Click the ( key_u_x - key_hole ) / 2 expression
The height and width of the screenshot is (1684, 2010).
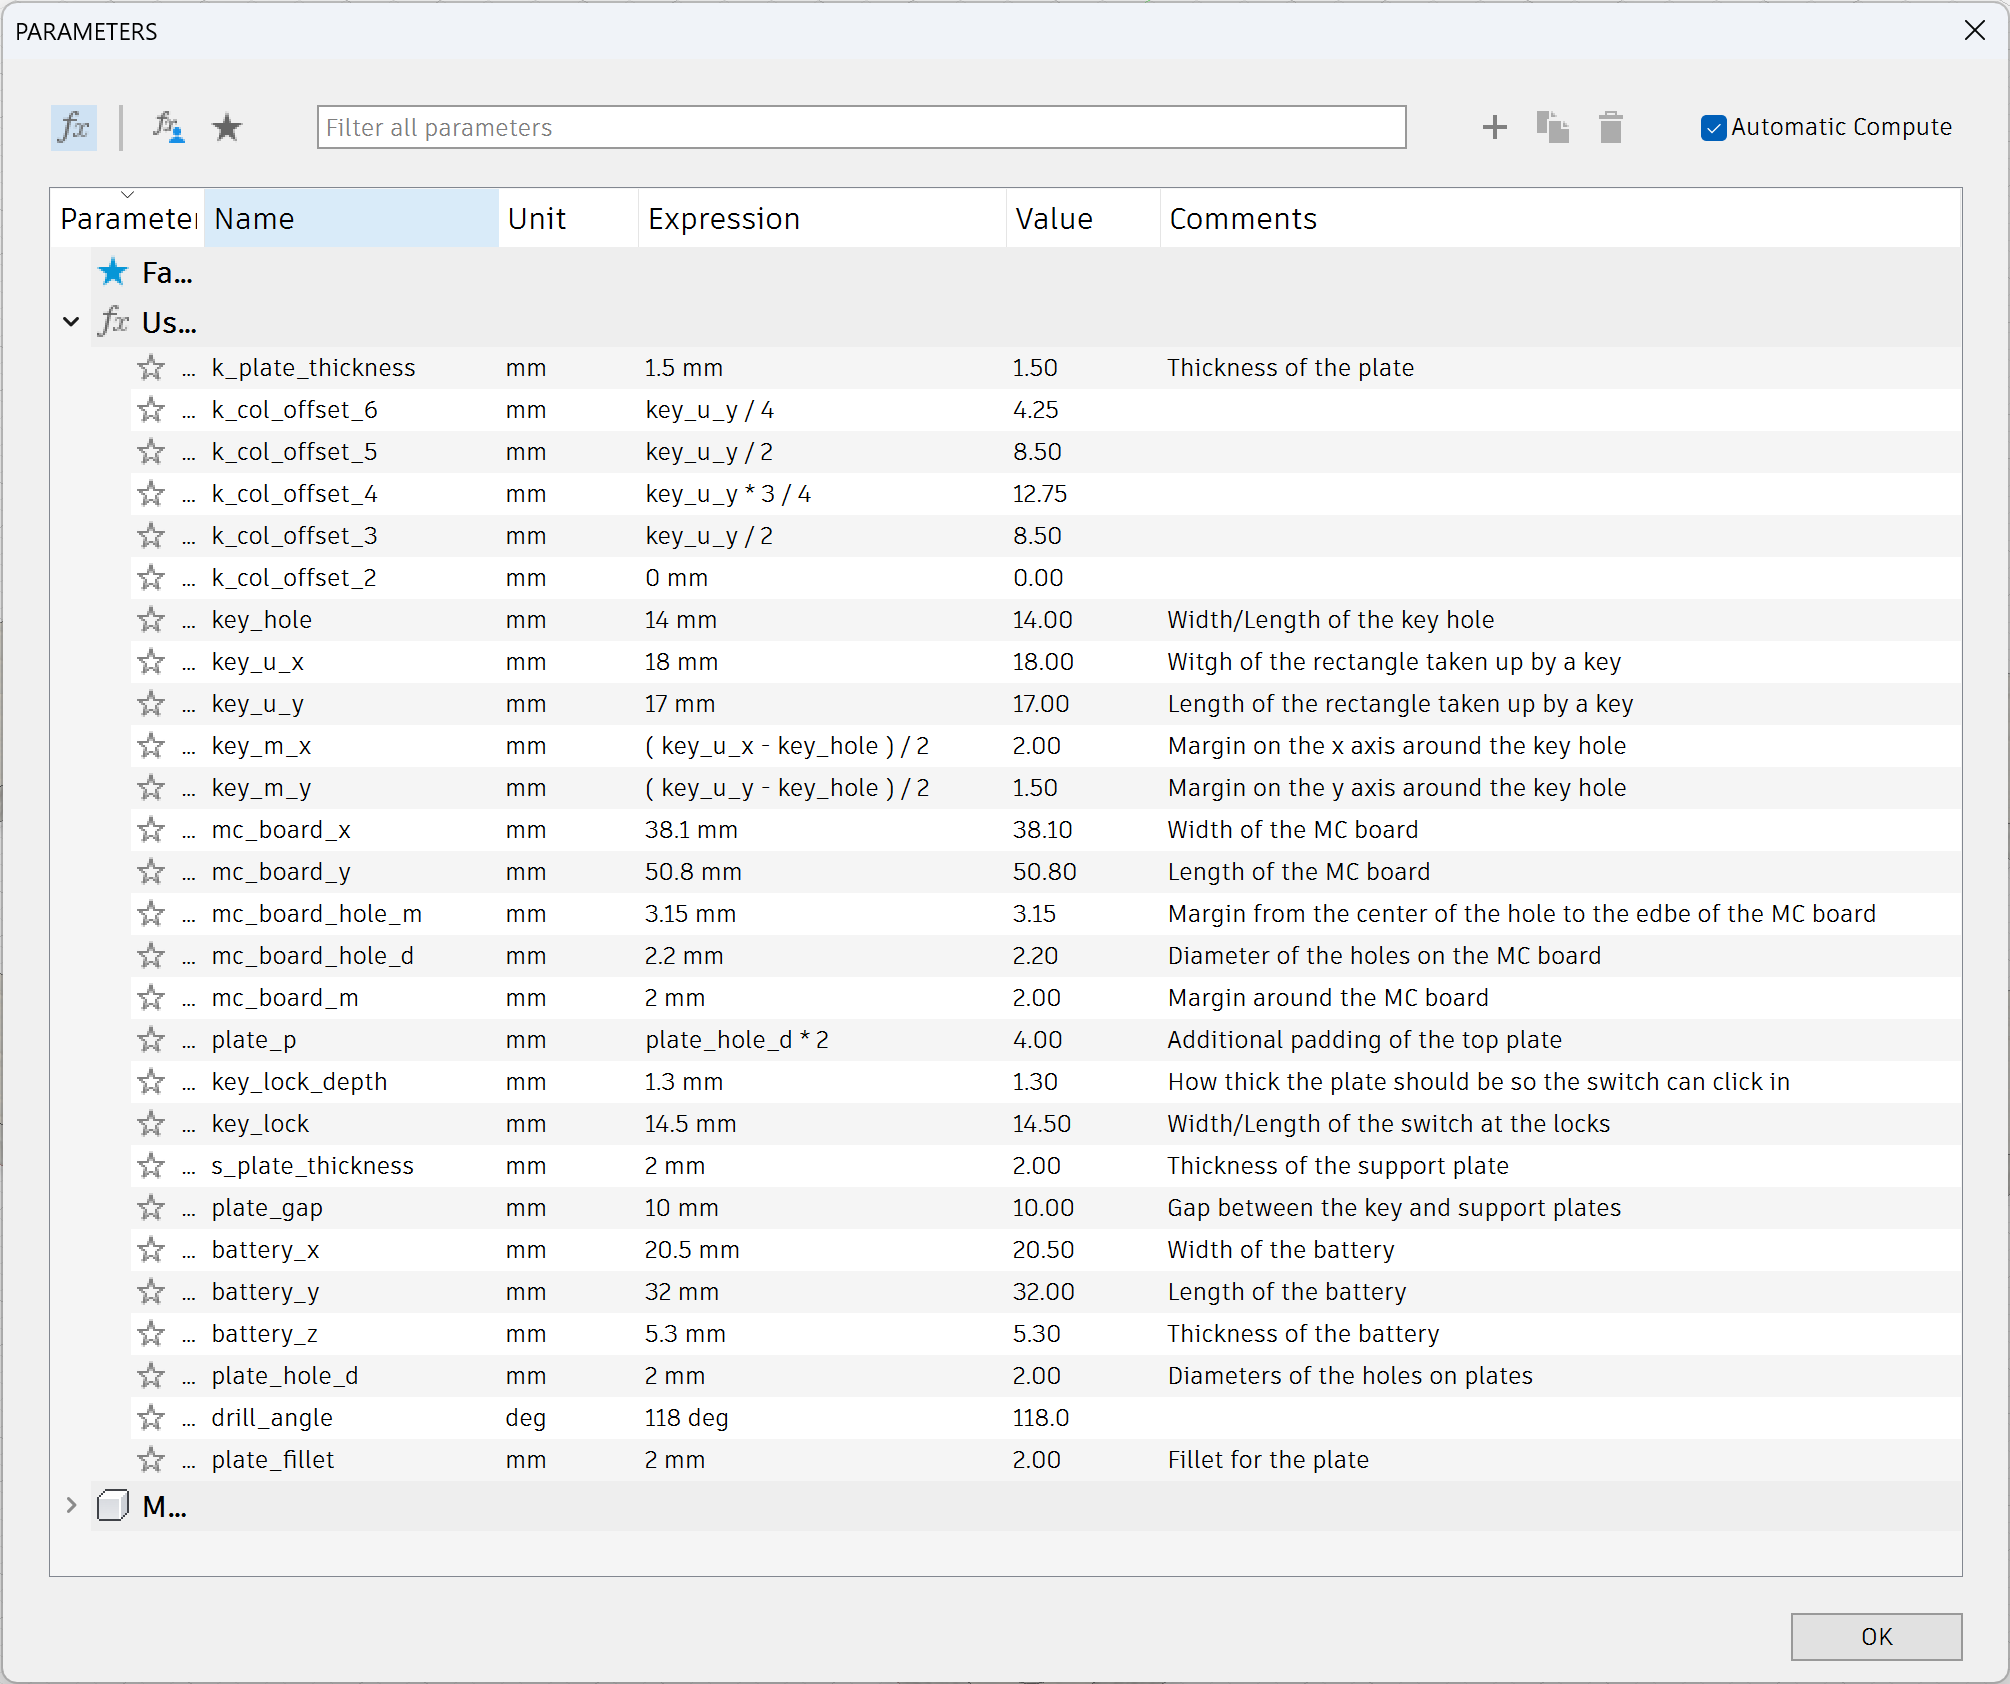(787, 746)
